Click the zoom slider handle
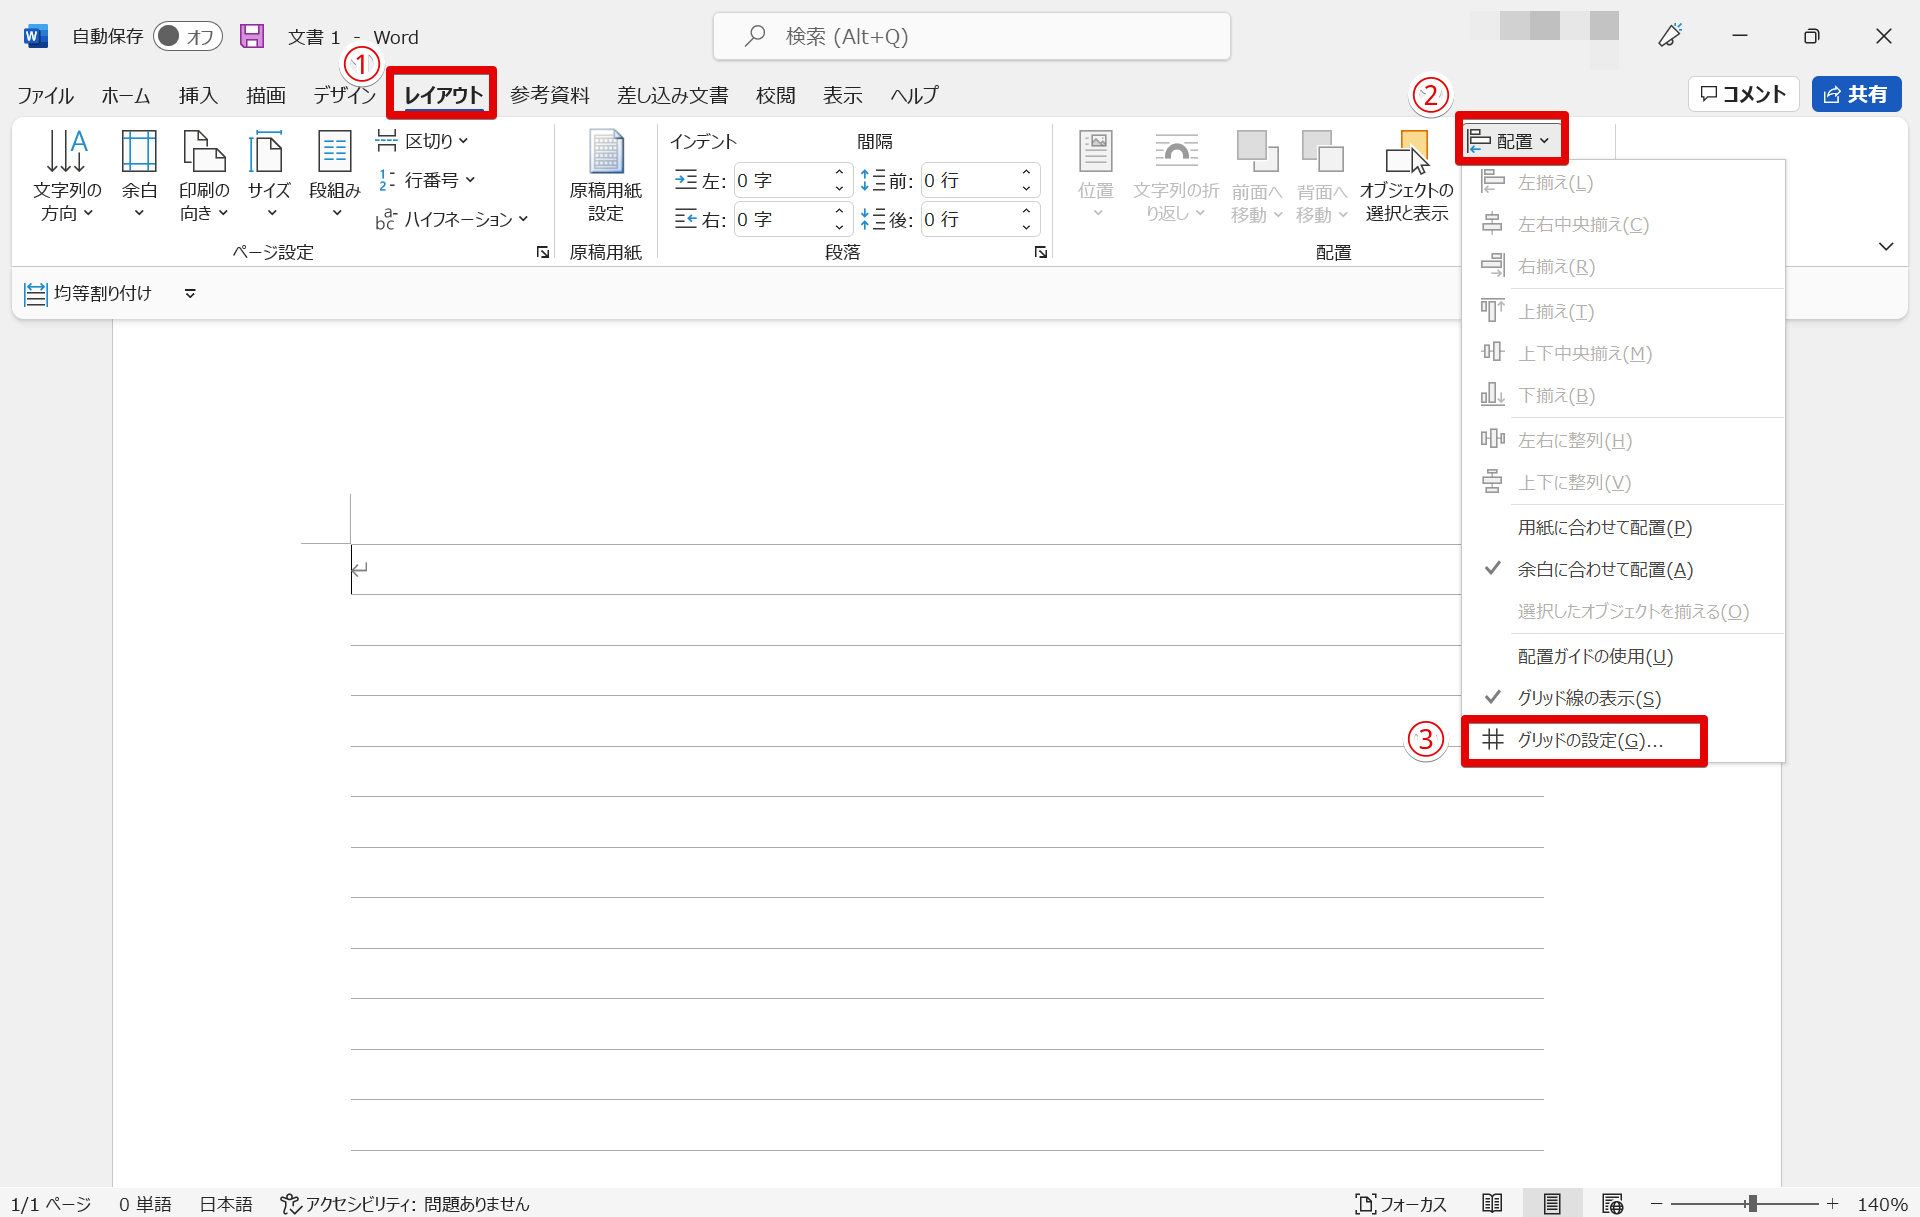Screen dimensions: 1920x1217 click(1752, 1203)
